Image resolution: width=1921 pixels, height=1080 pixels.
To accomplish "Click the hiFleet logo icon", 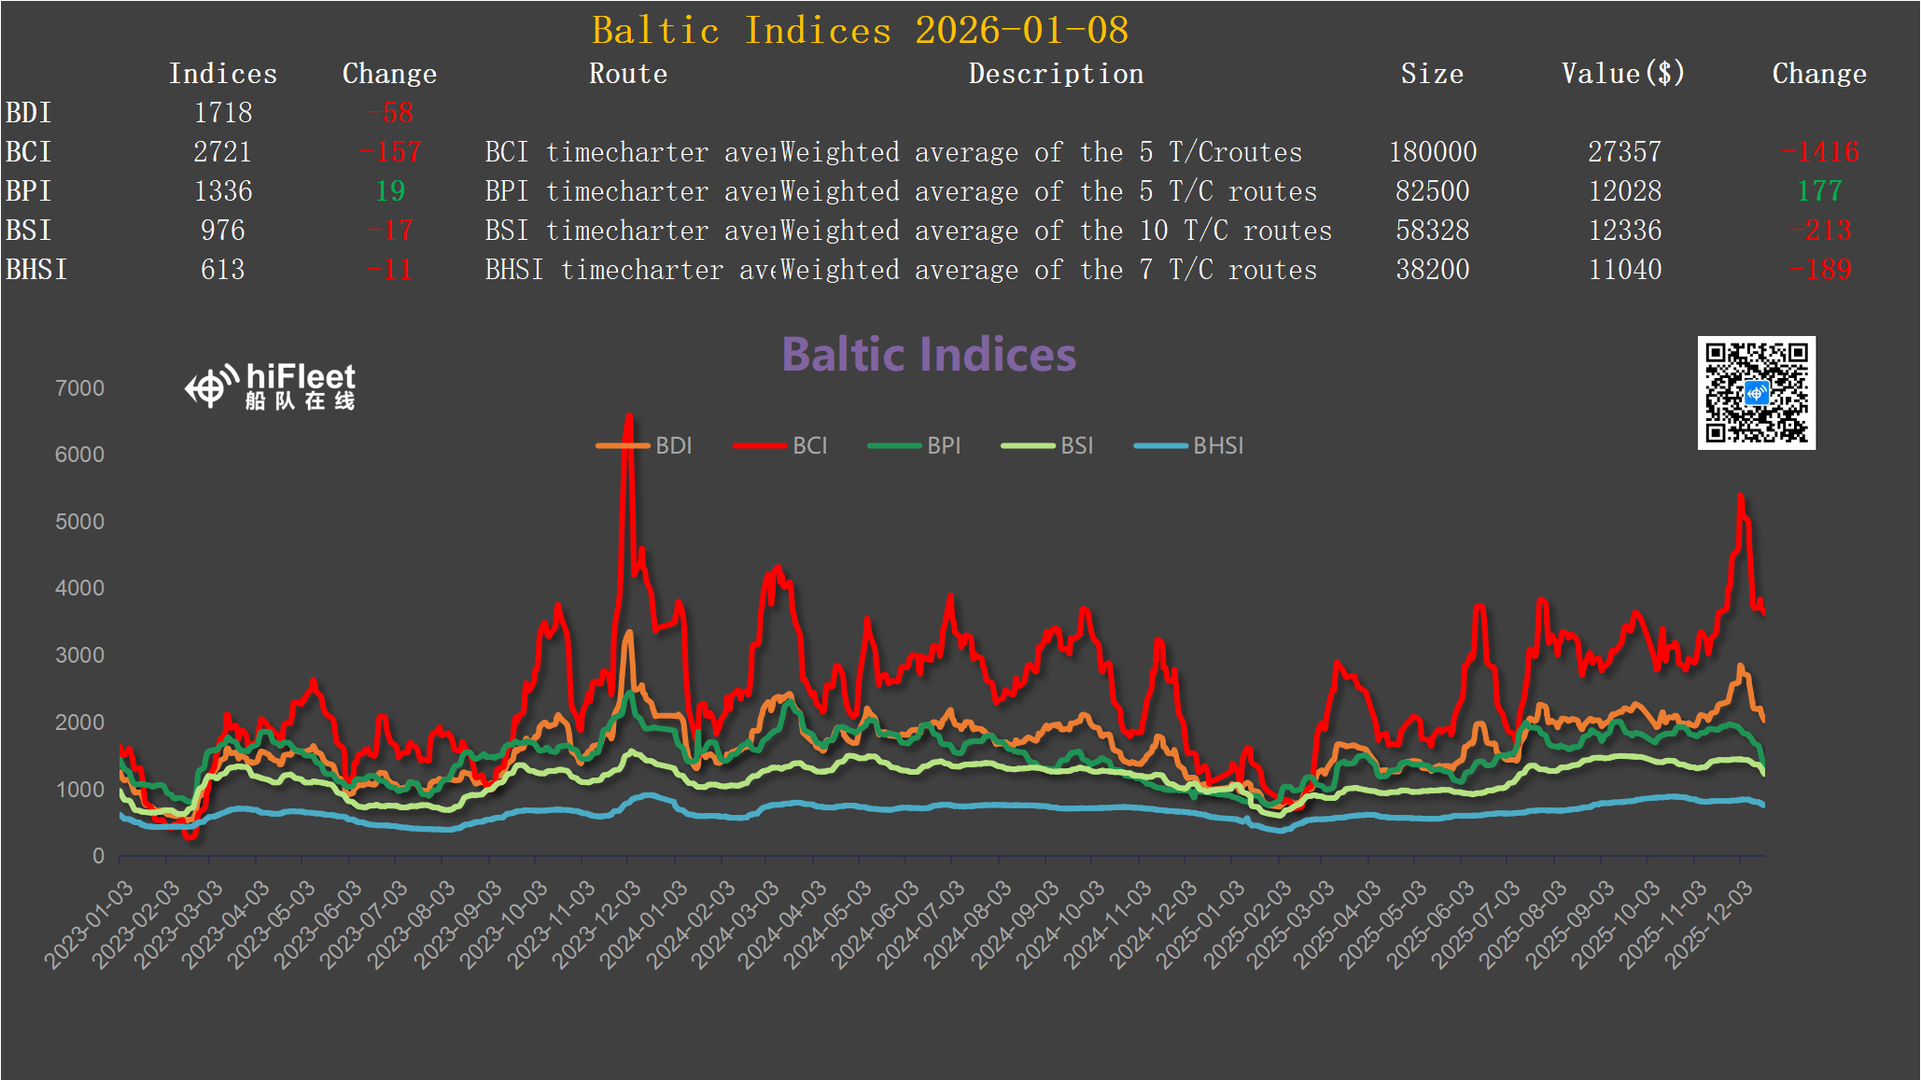I will [212, 387].
